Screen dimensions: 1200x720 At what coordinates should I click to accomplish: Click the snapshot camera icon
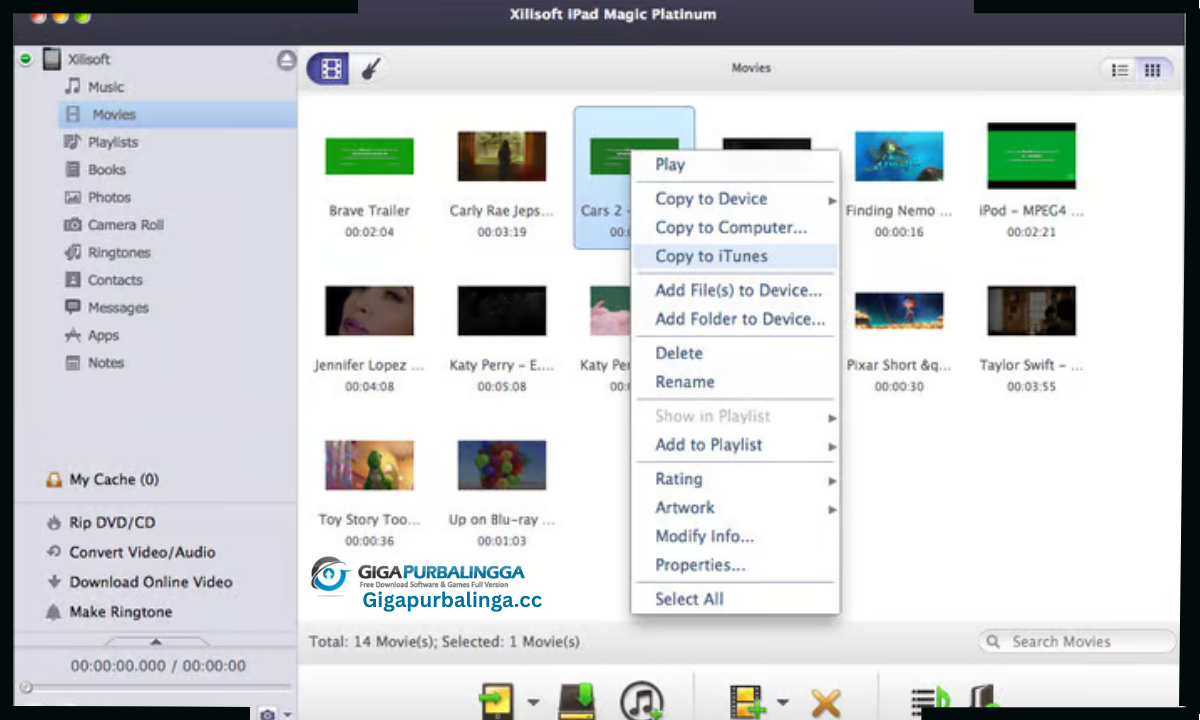[267, 714]
